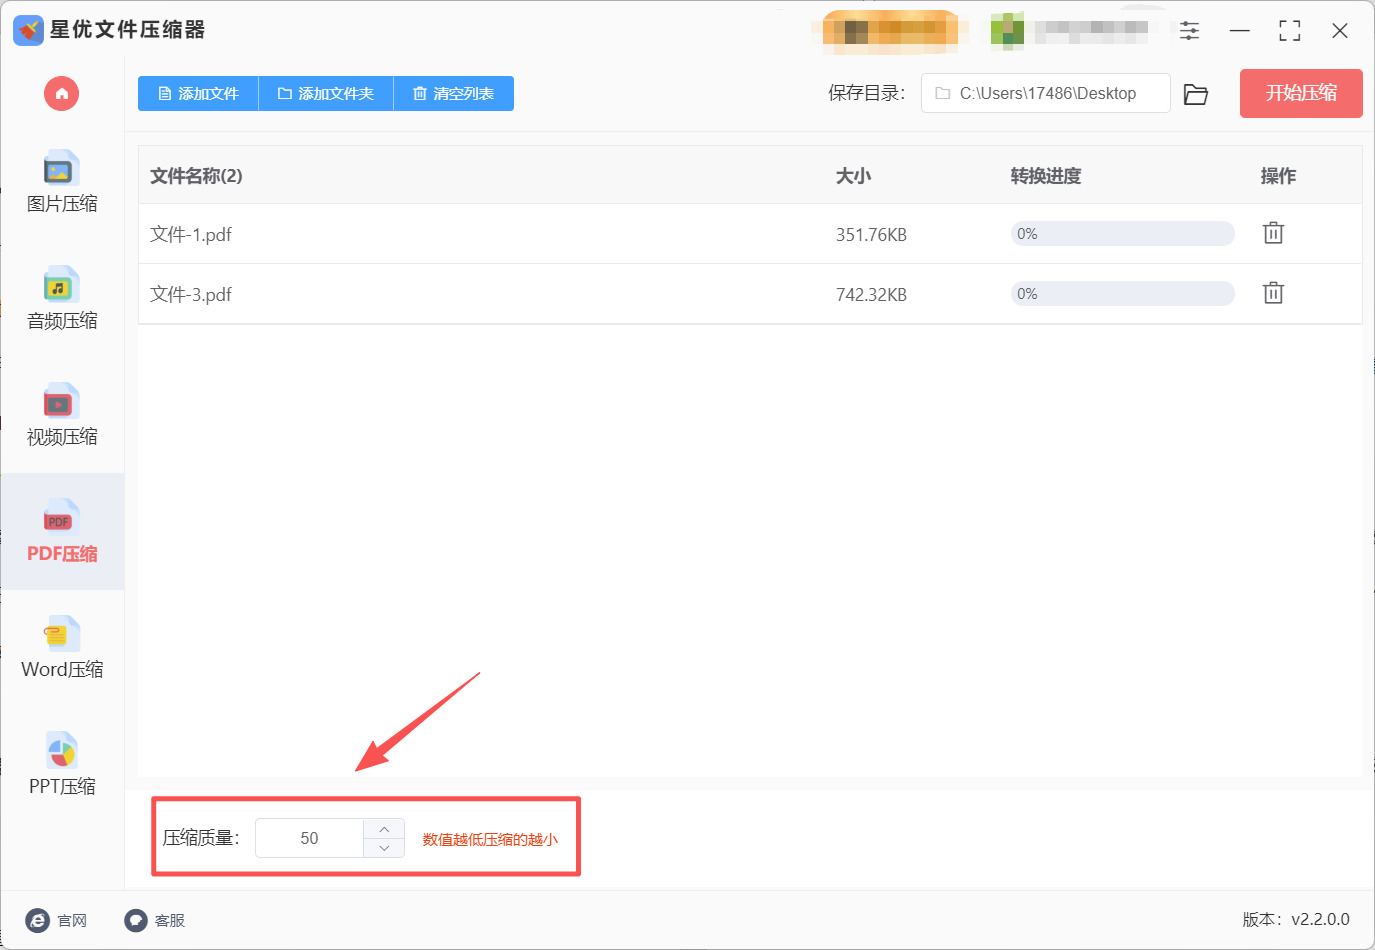
Task: Start compression with 开始压缩 button
Action: [1301, 93]
